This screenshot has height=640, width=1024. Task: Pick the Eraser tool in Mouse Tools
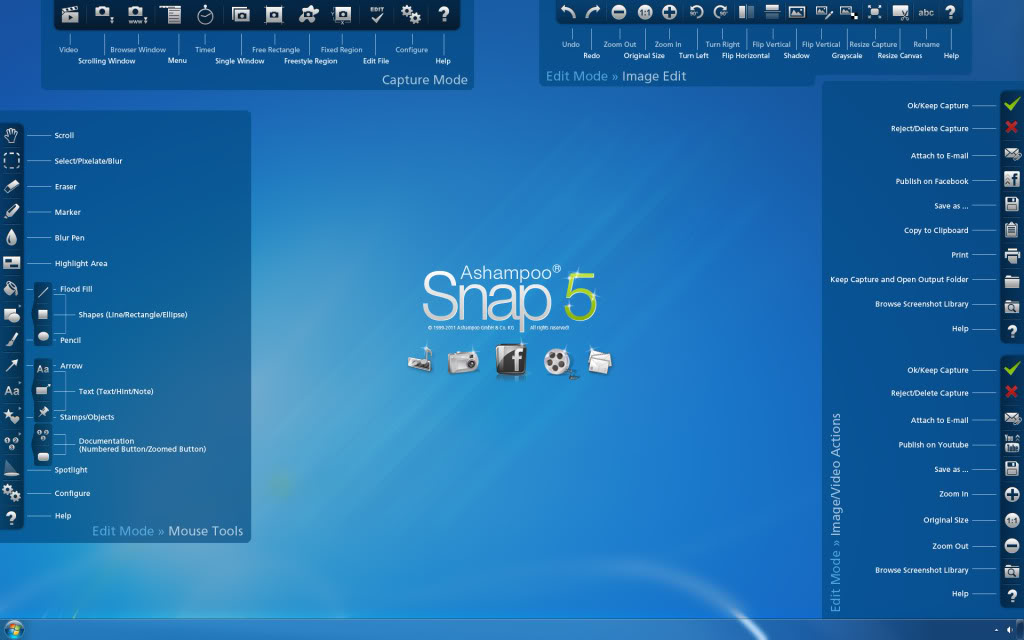11,186
